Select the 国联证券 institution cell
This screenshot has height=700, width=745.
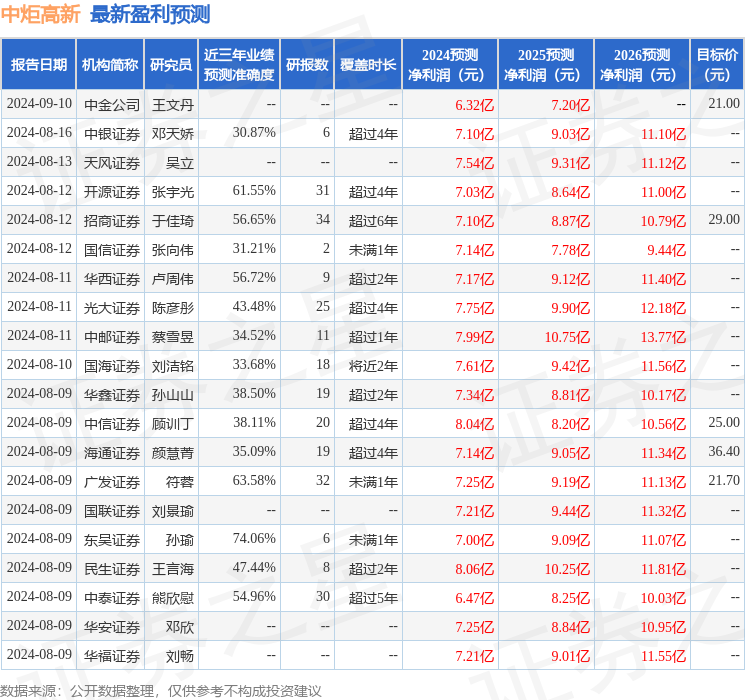tap(112, 511)
